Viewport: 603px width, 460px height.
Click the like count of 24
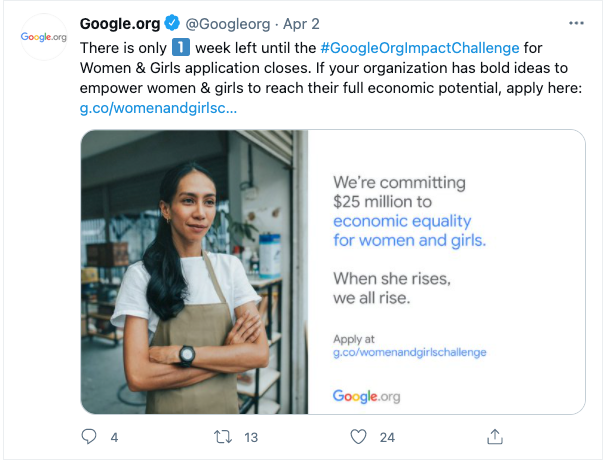click(x=387, y=437)
